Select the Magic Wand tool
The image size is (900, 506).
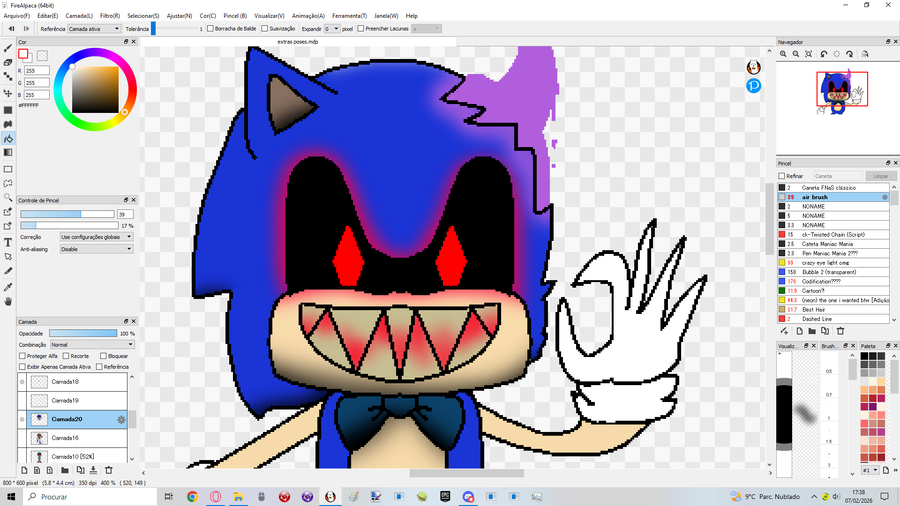[8, 197]
